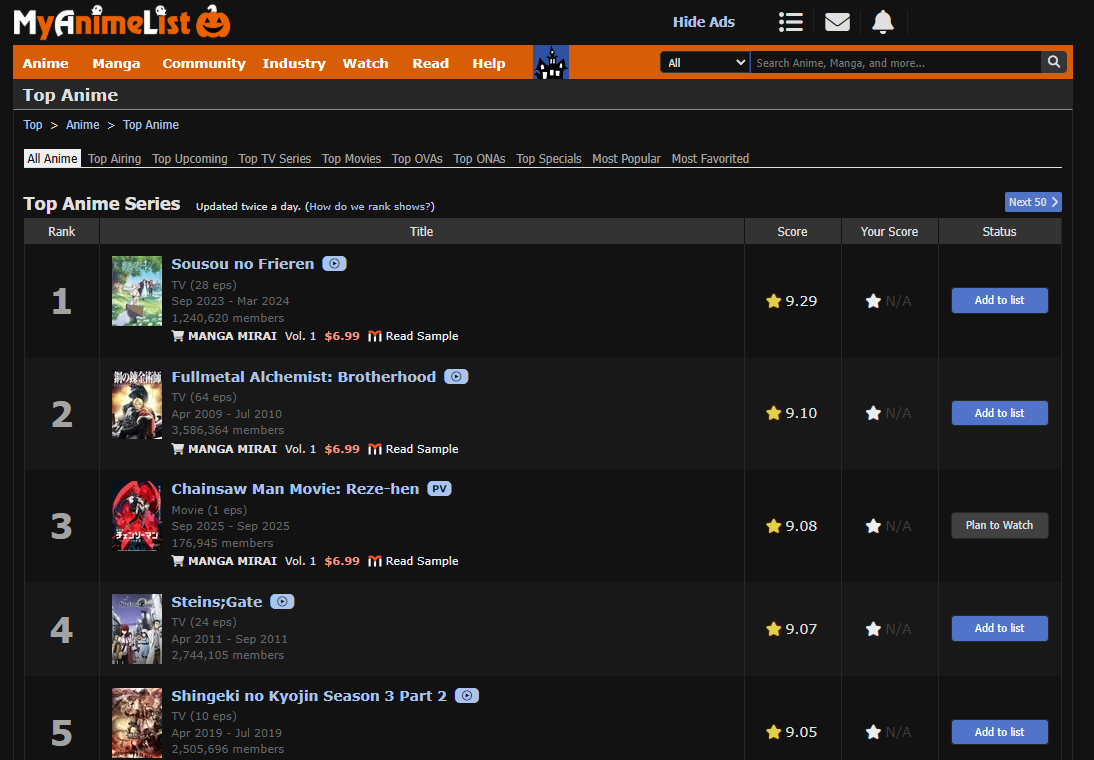The height and width of the screenshot is (760, 1094).
Task: Click Read Sample book icon for Fullmetal Alchemist
Action: pos(375,449)
